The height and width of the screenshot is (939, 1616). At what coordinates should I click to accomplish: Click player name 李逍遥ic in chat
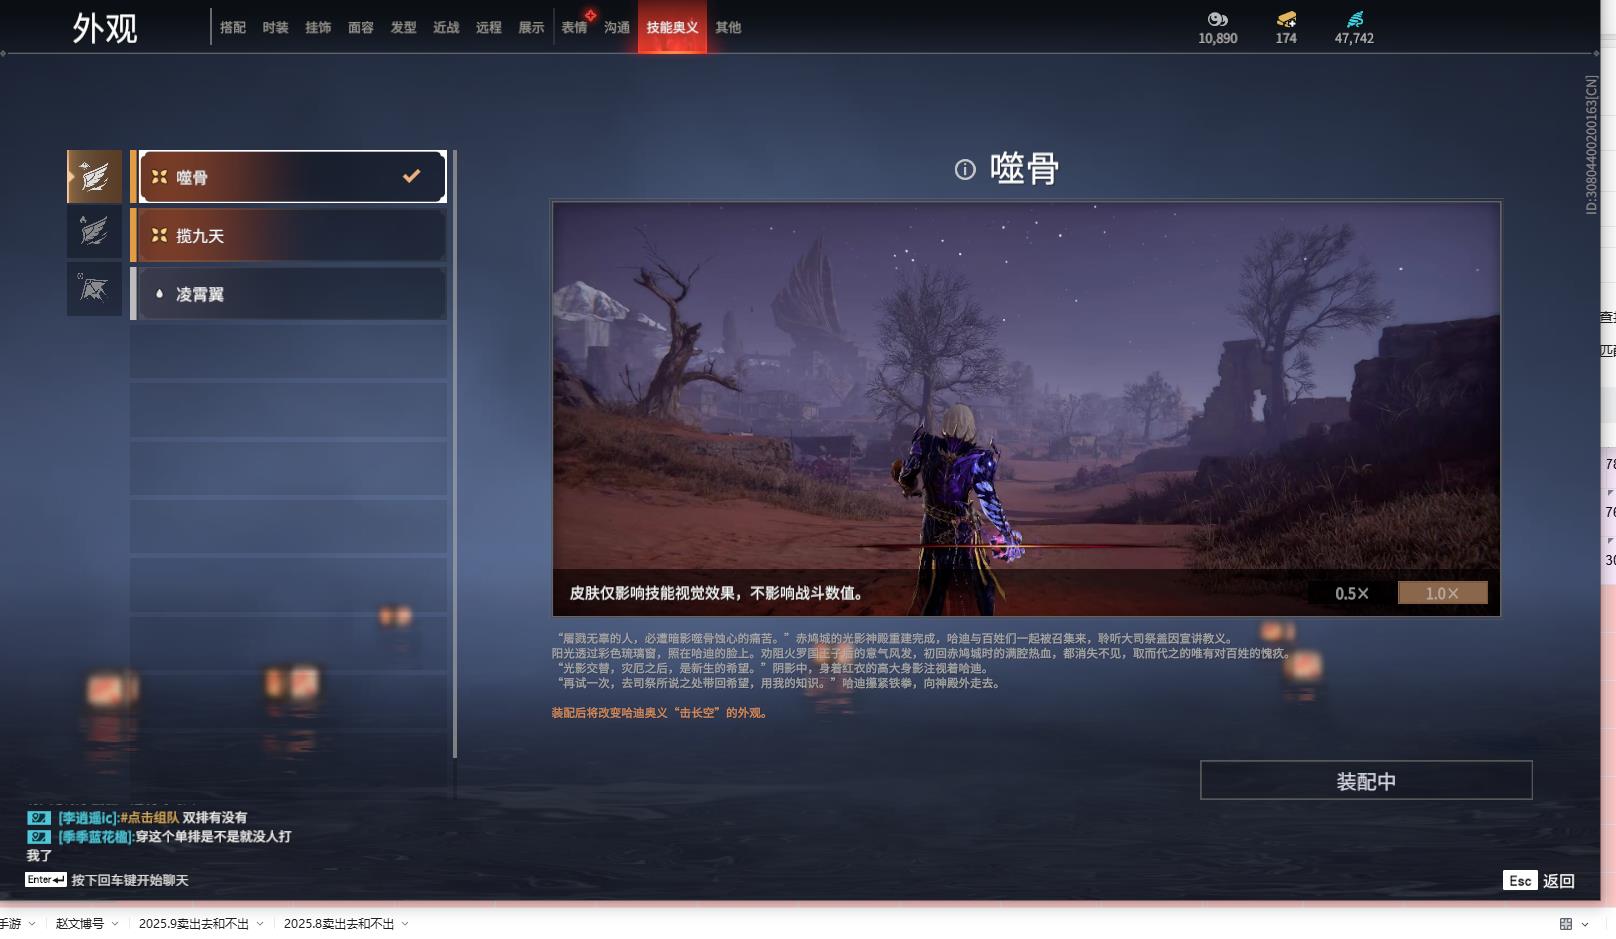click(87, 818)
